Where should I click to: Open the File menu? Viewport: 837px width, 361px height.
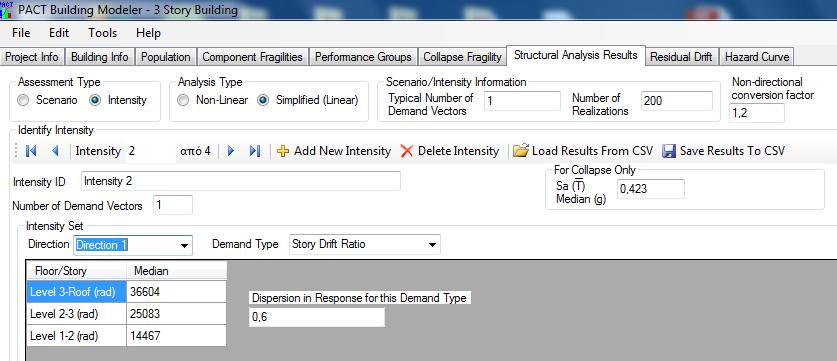(21, 33)
